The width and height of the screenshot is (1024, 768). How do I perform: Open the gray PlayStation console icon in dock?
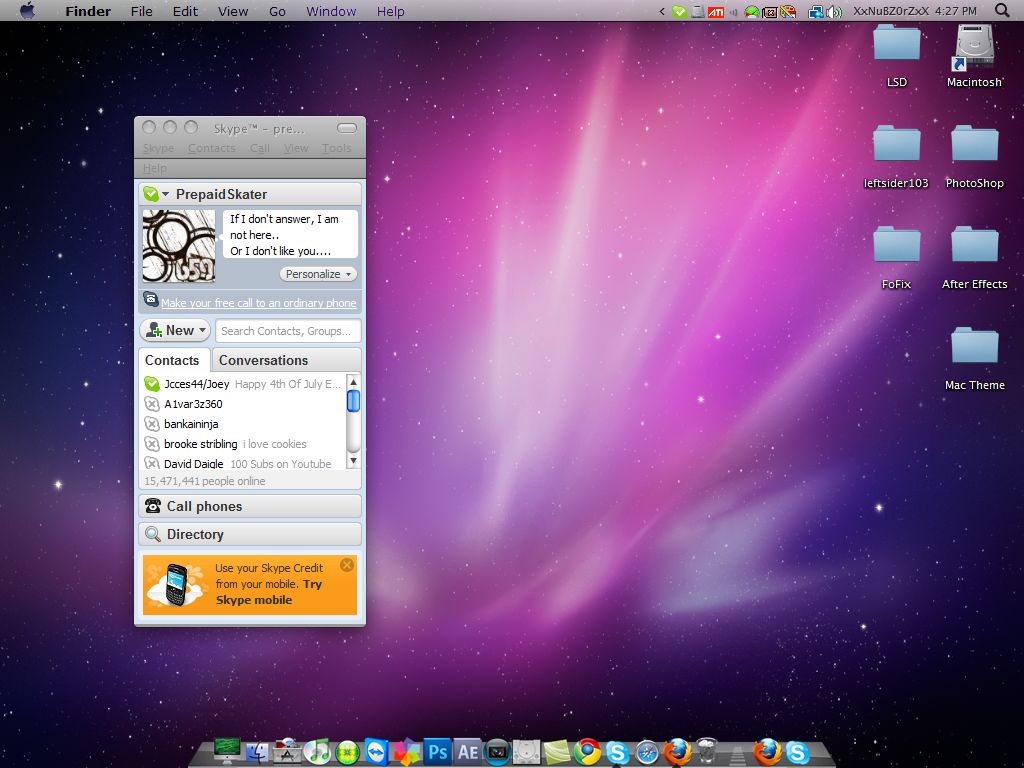(526, 752)
